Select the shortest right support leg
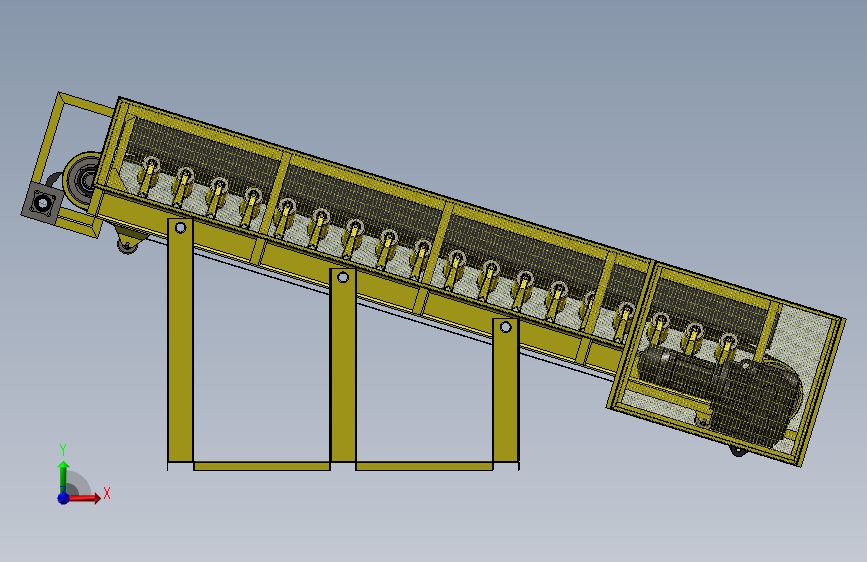Image resolution: width=867 pixels, height=562 pixels. click(505, 390)
